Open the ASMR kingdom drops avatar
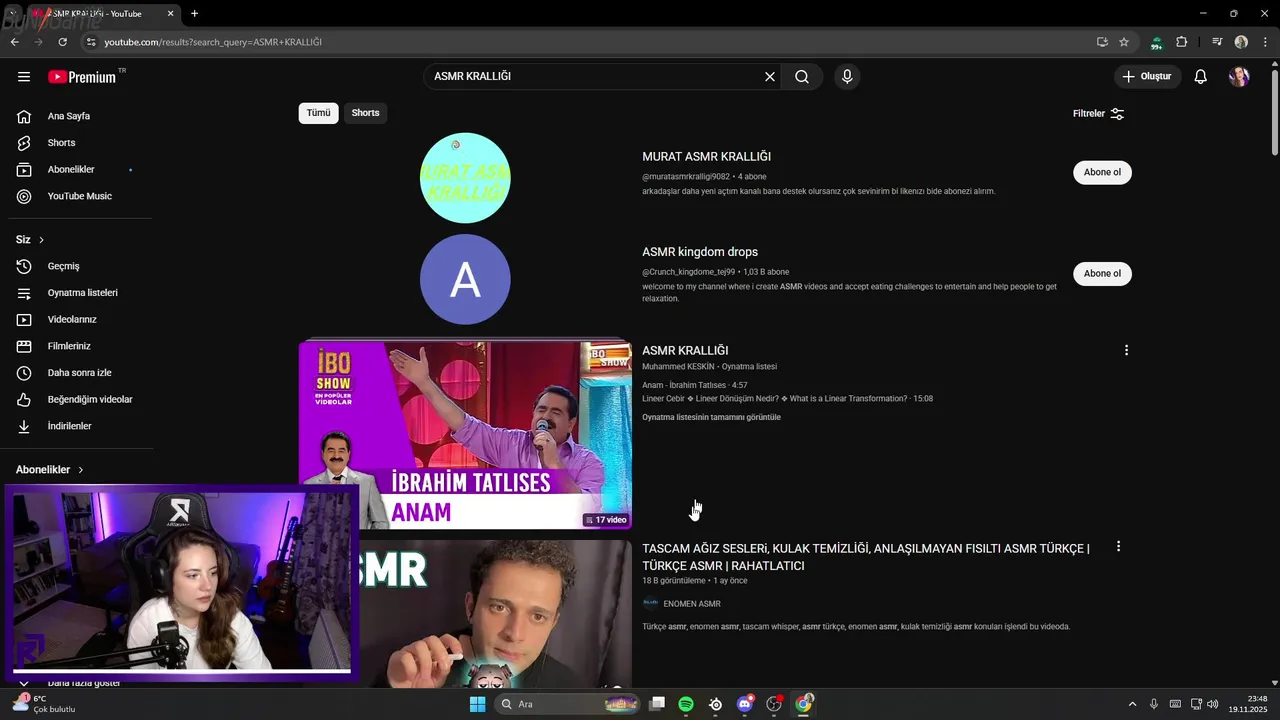 (x=465, y=280)
